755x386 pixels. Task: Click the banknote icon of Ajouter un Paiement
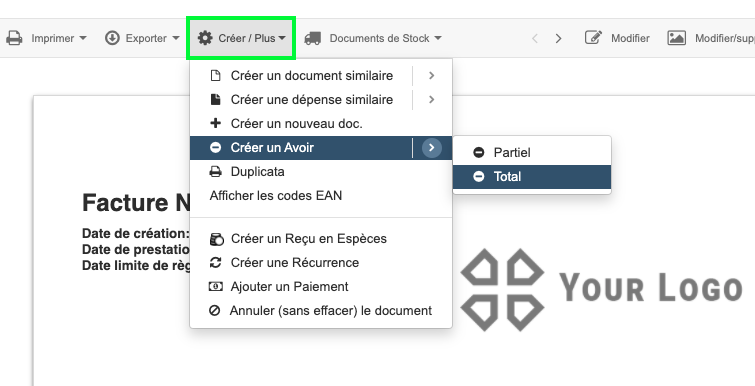(216, 287)
